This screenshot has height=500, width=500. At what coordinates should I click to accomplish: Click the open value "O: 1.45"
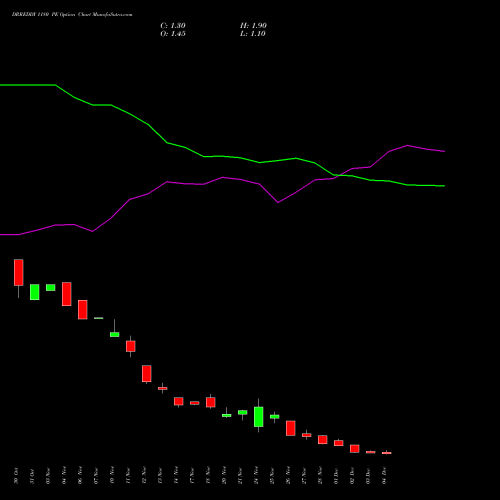click(x=173, y=34)
